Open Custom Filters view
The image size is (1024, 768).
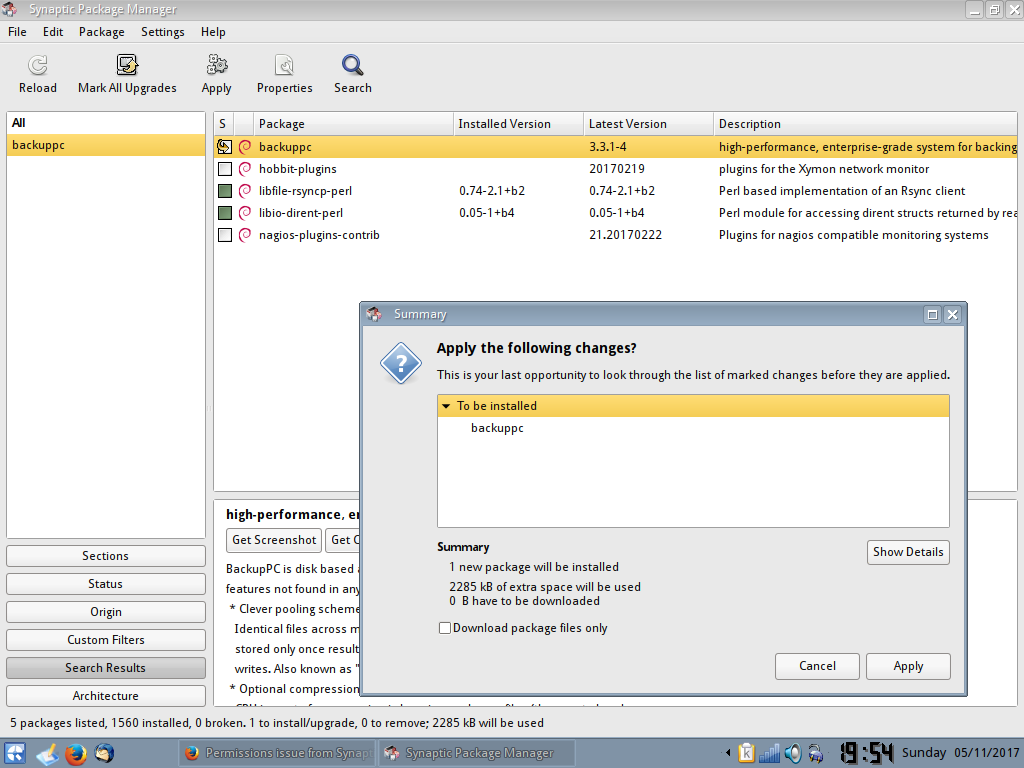(x=106, y=640)
